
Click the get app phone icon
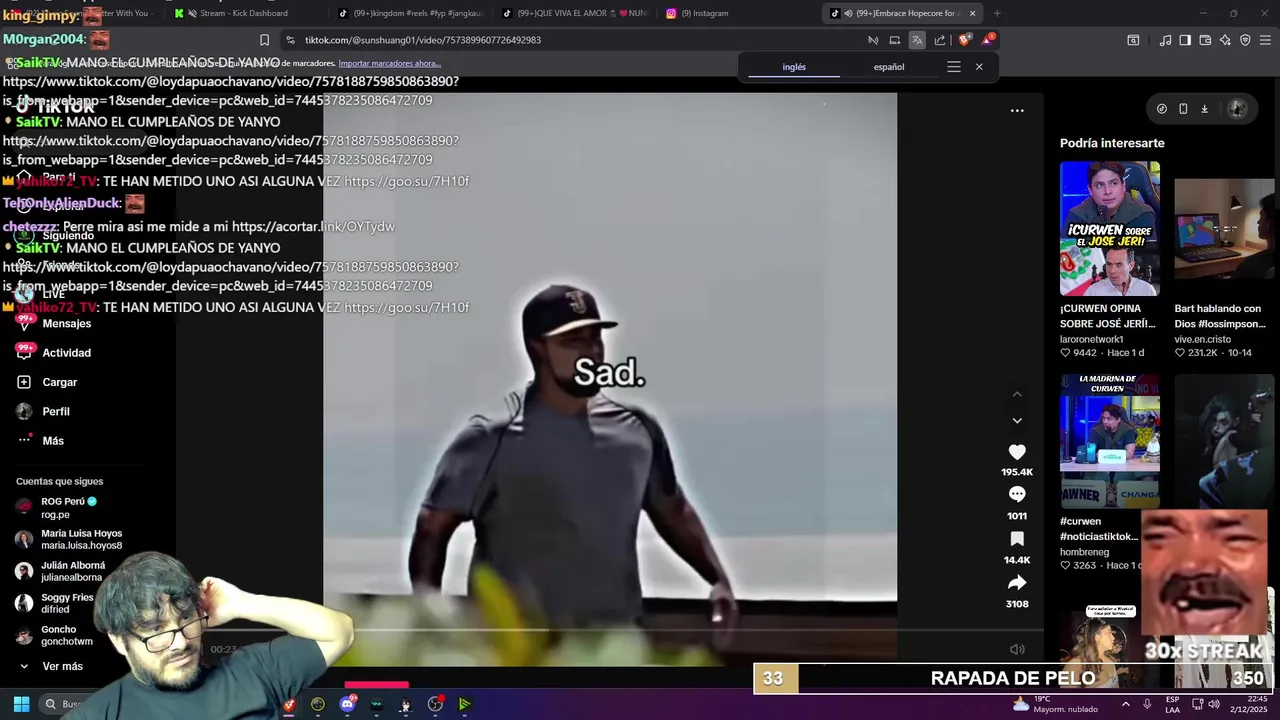(1183, 109)
